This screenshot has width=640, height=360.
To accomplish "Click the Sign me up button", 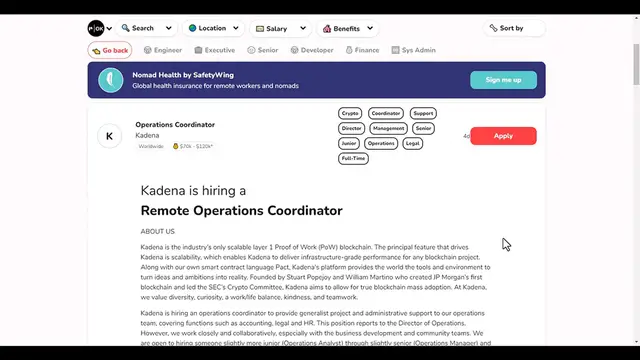I will [503, 80].
